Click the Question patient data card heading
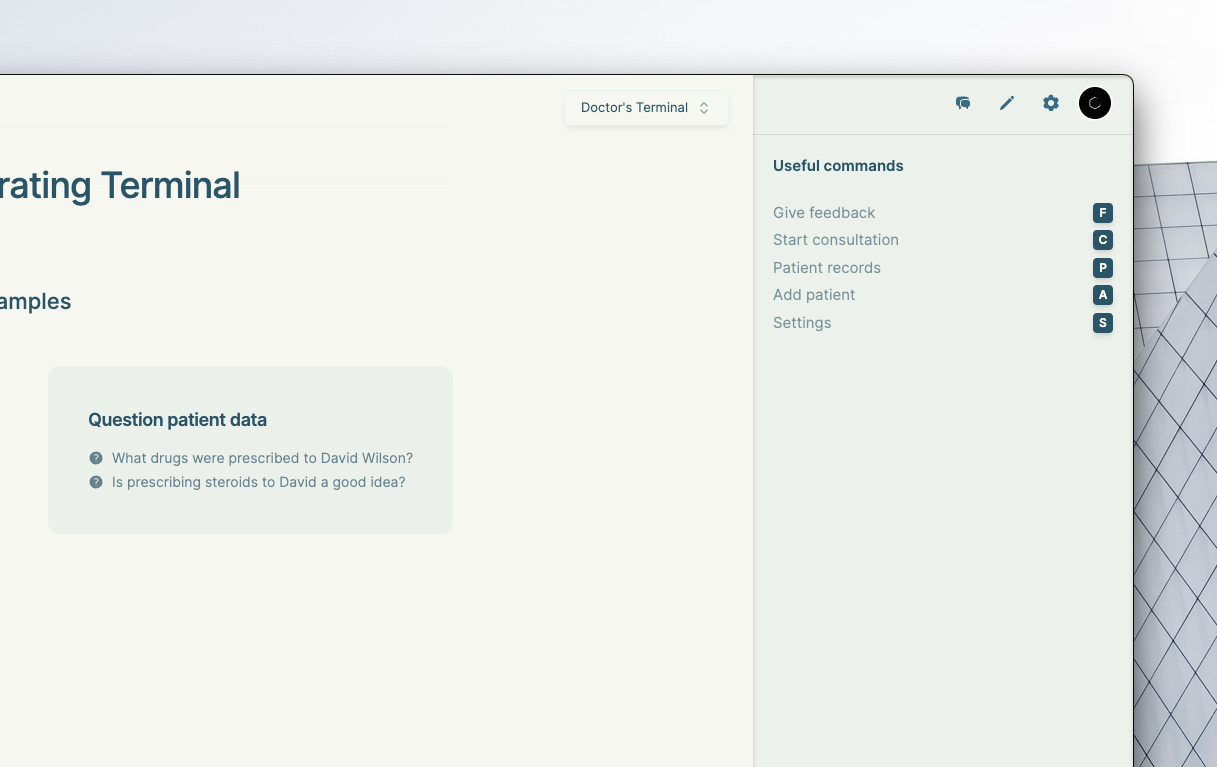Viewport: 1217px width, 767px height. pos(177,420)
